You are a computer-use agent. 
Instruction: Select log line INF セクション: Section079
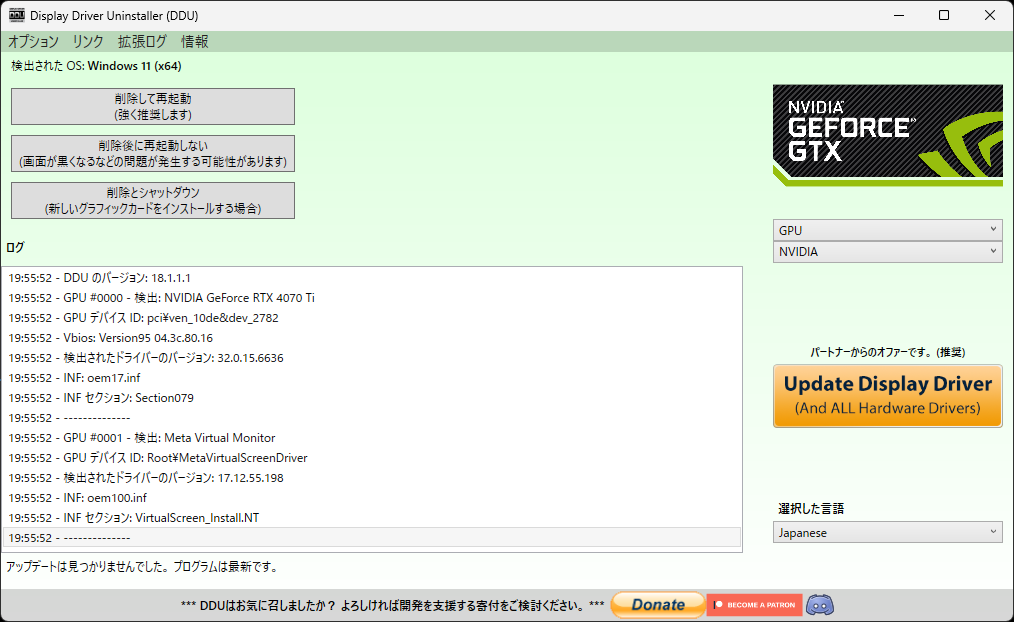click(372, 398)
